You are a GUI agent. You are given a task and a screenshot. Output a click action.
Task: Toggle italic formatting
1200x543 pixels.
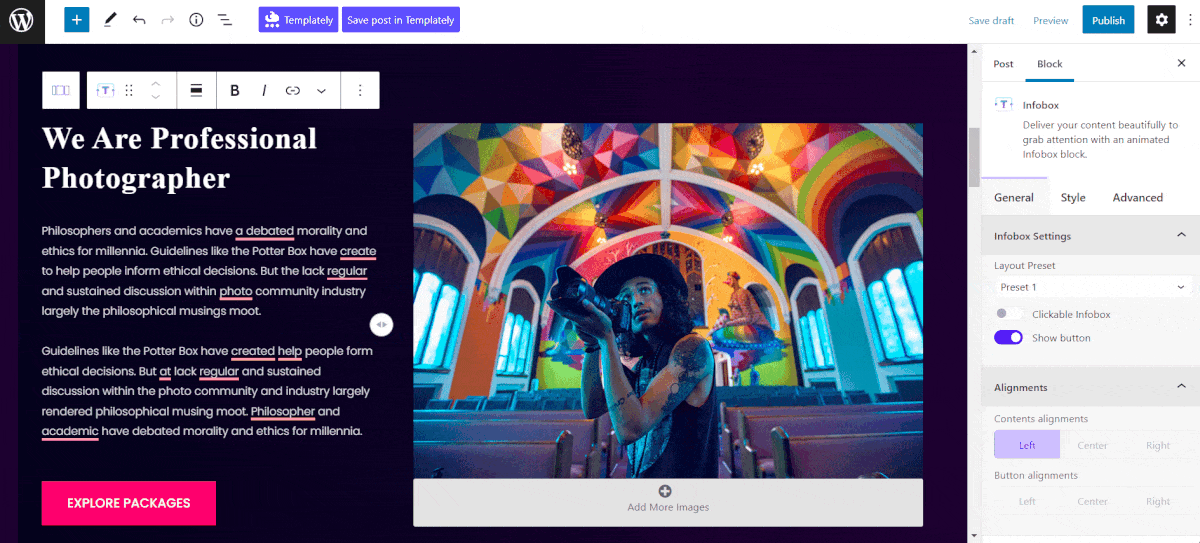(264, 90)
